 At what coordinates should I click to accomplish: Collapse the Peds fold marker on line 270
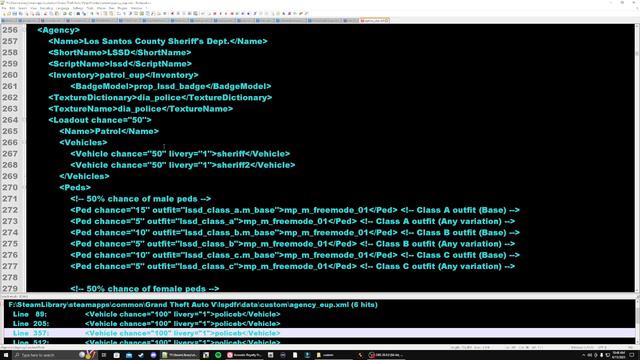[x=24, y=187]
